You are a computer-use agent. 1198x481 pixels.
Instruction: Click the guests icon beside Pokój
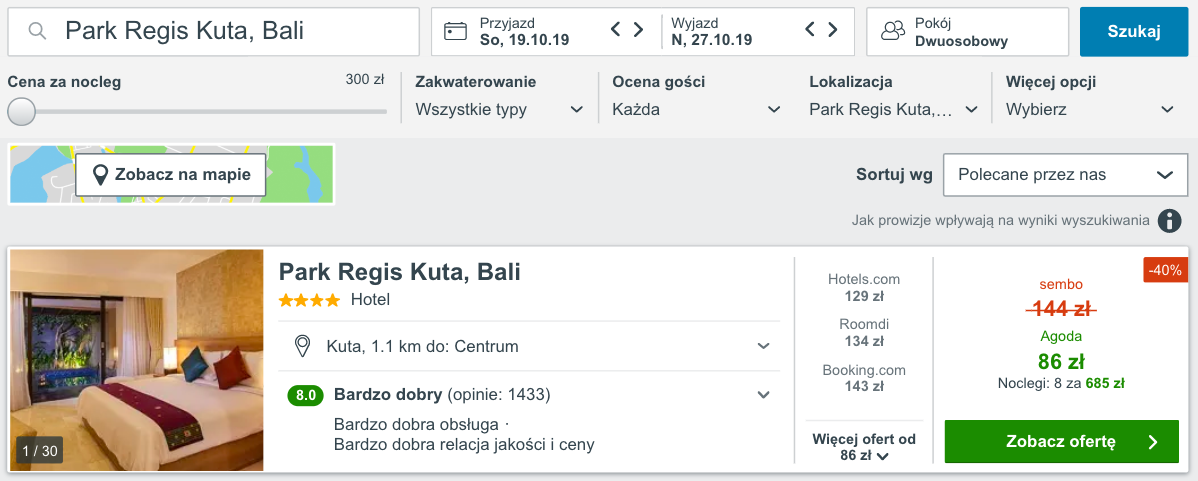892,31
